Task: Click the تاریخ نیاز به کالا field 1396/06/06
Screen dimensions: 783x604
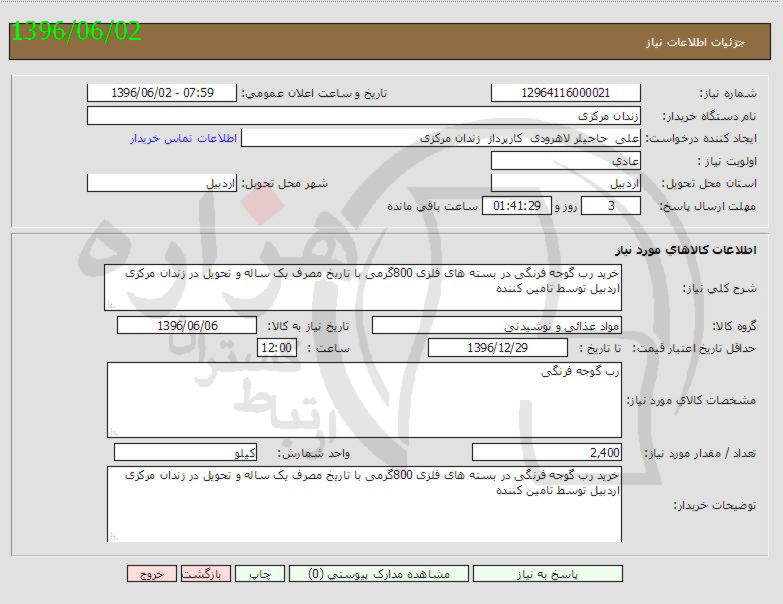Action: click(x=187, y=325)
